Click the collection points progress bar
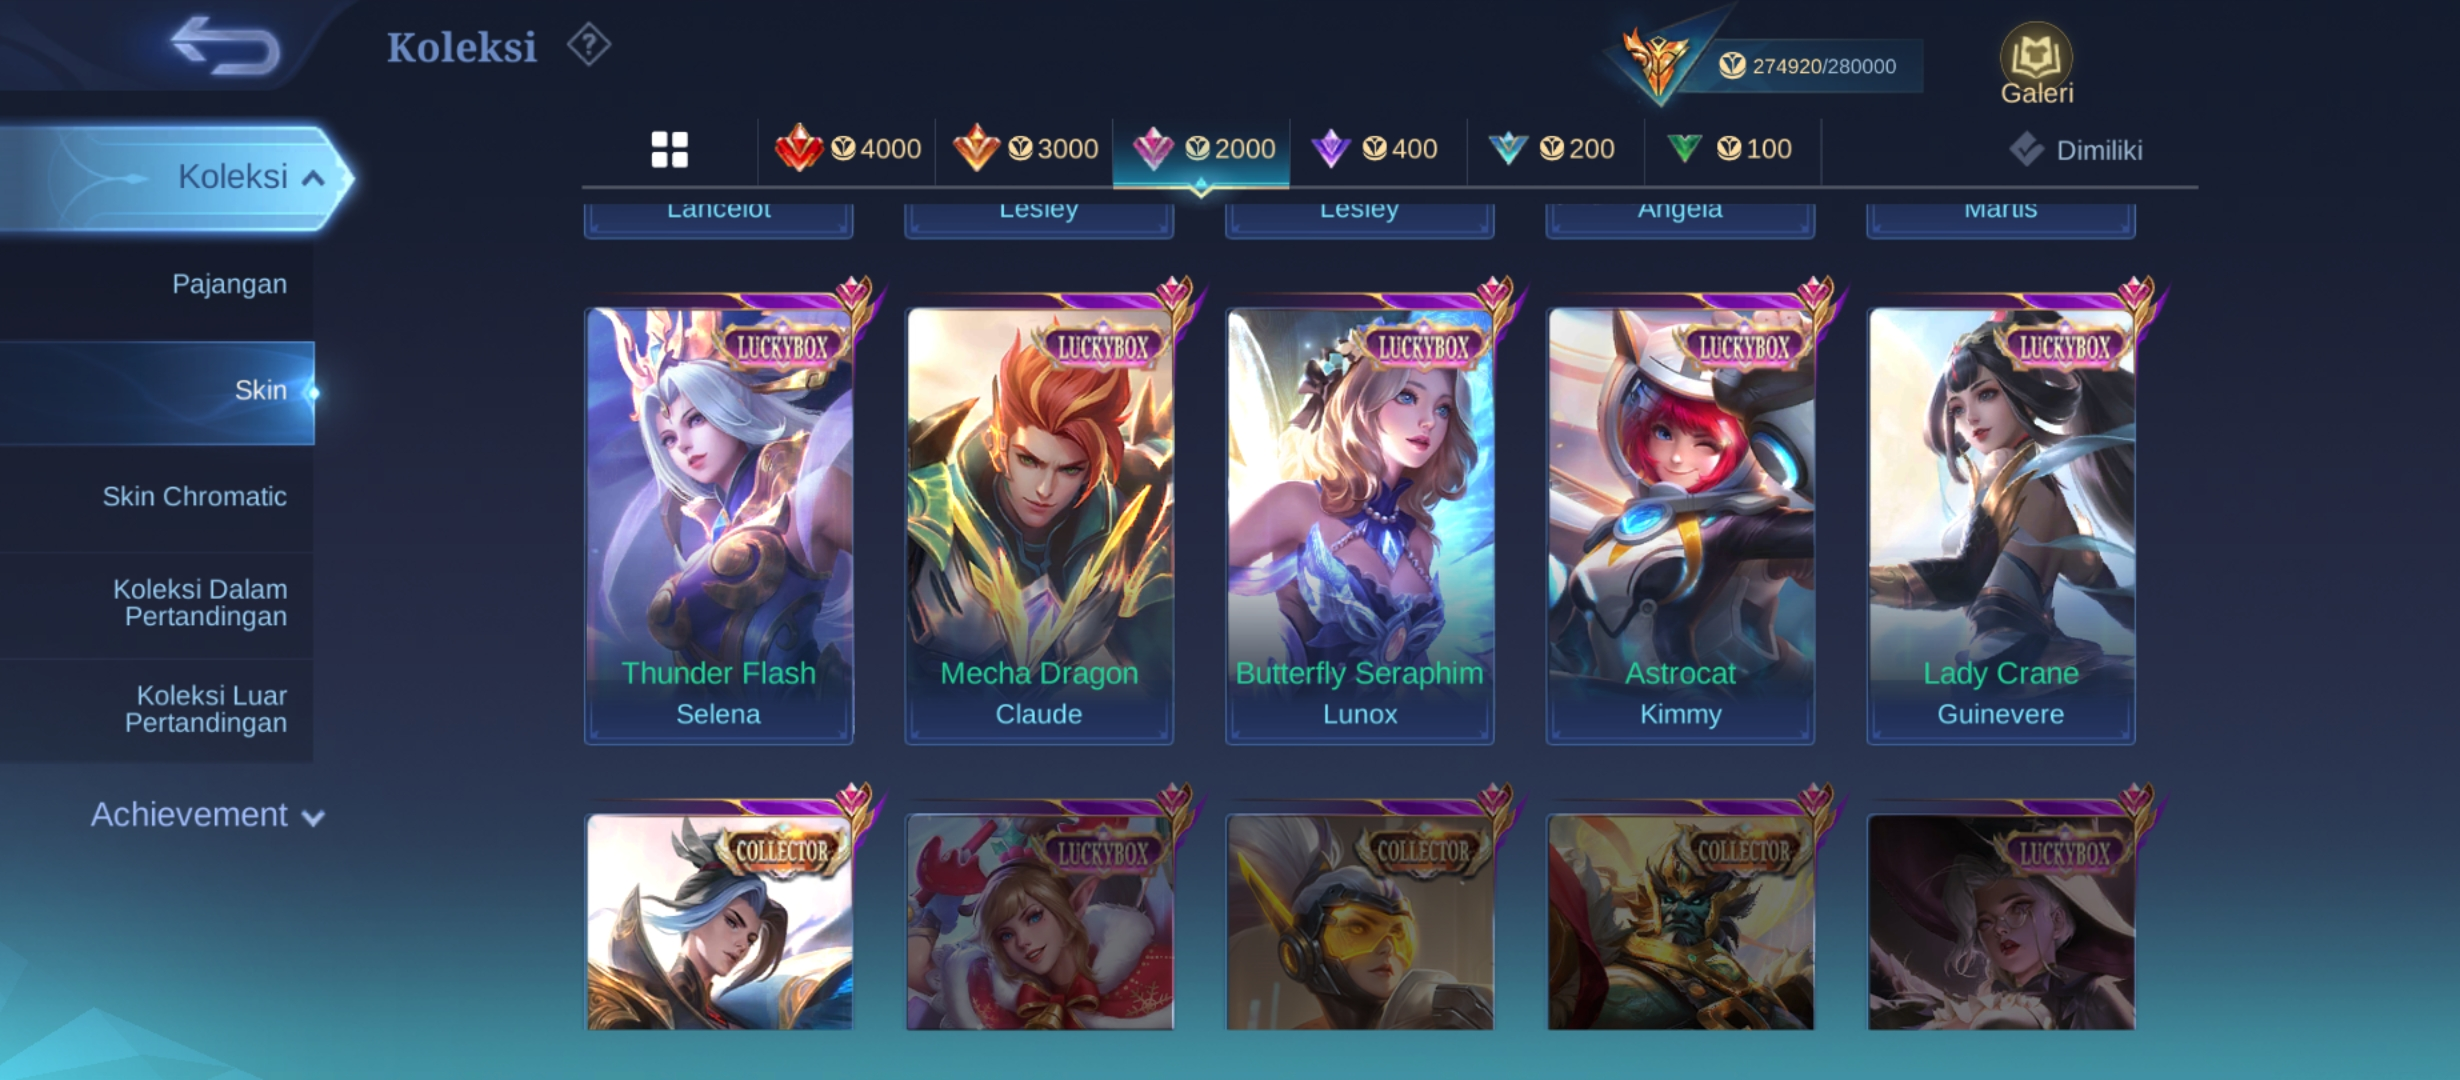 [1800, 66]
